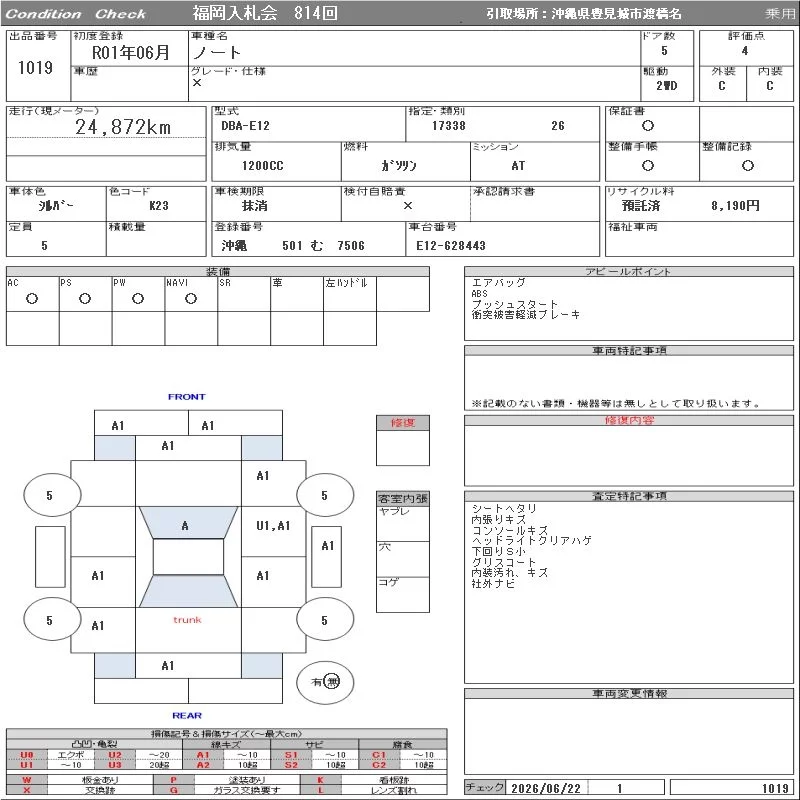Click the mileage '24,872km'
800x800 pixels.
[123, 127]
